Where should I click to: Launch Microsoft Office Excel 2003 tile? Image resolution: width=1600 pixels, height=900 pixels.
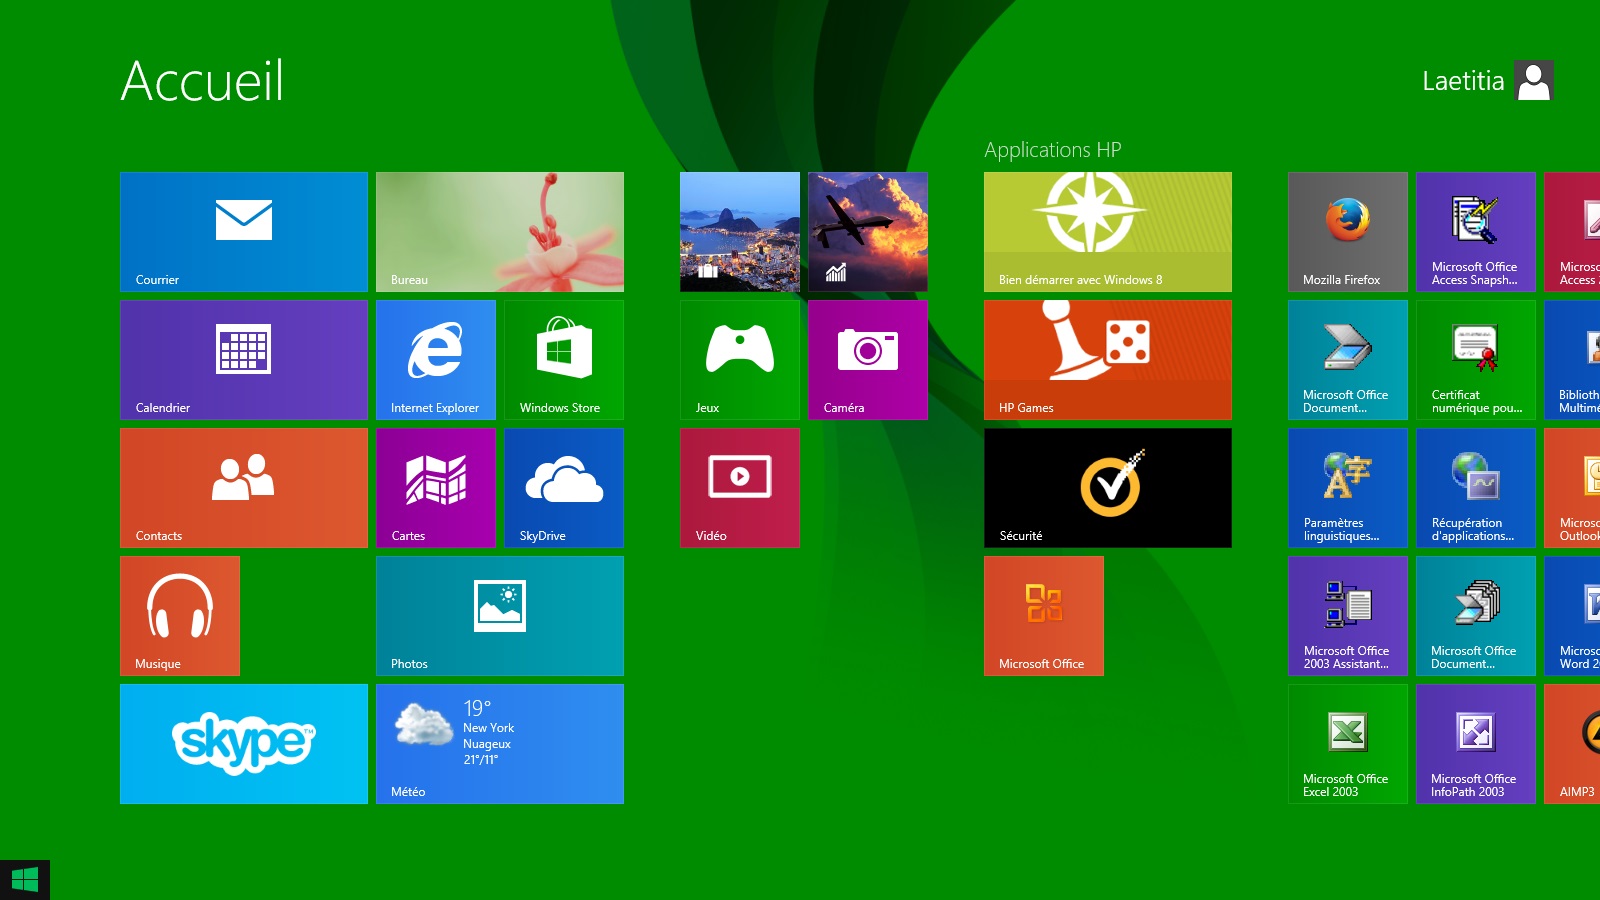pos(1348,744)
